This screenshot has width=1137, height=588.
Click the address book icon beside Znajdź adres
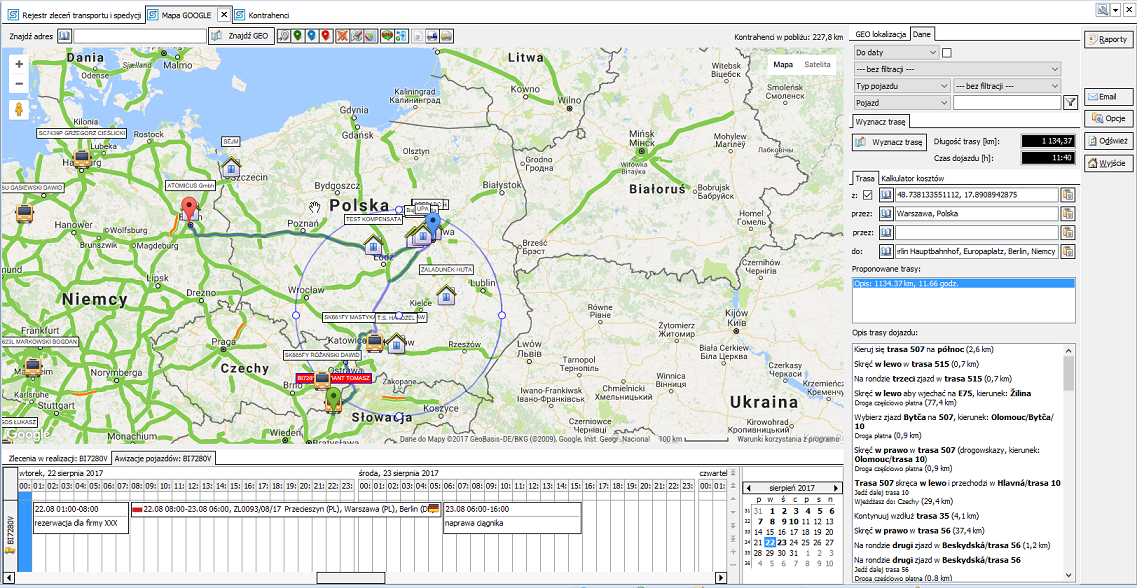point(64,36)
